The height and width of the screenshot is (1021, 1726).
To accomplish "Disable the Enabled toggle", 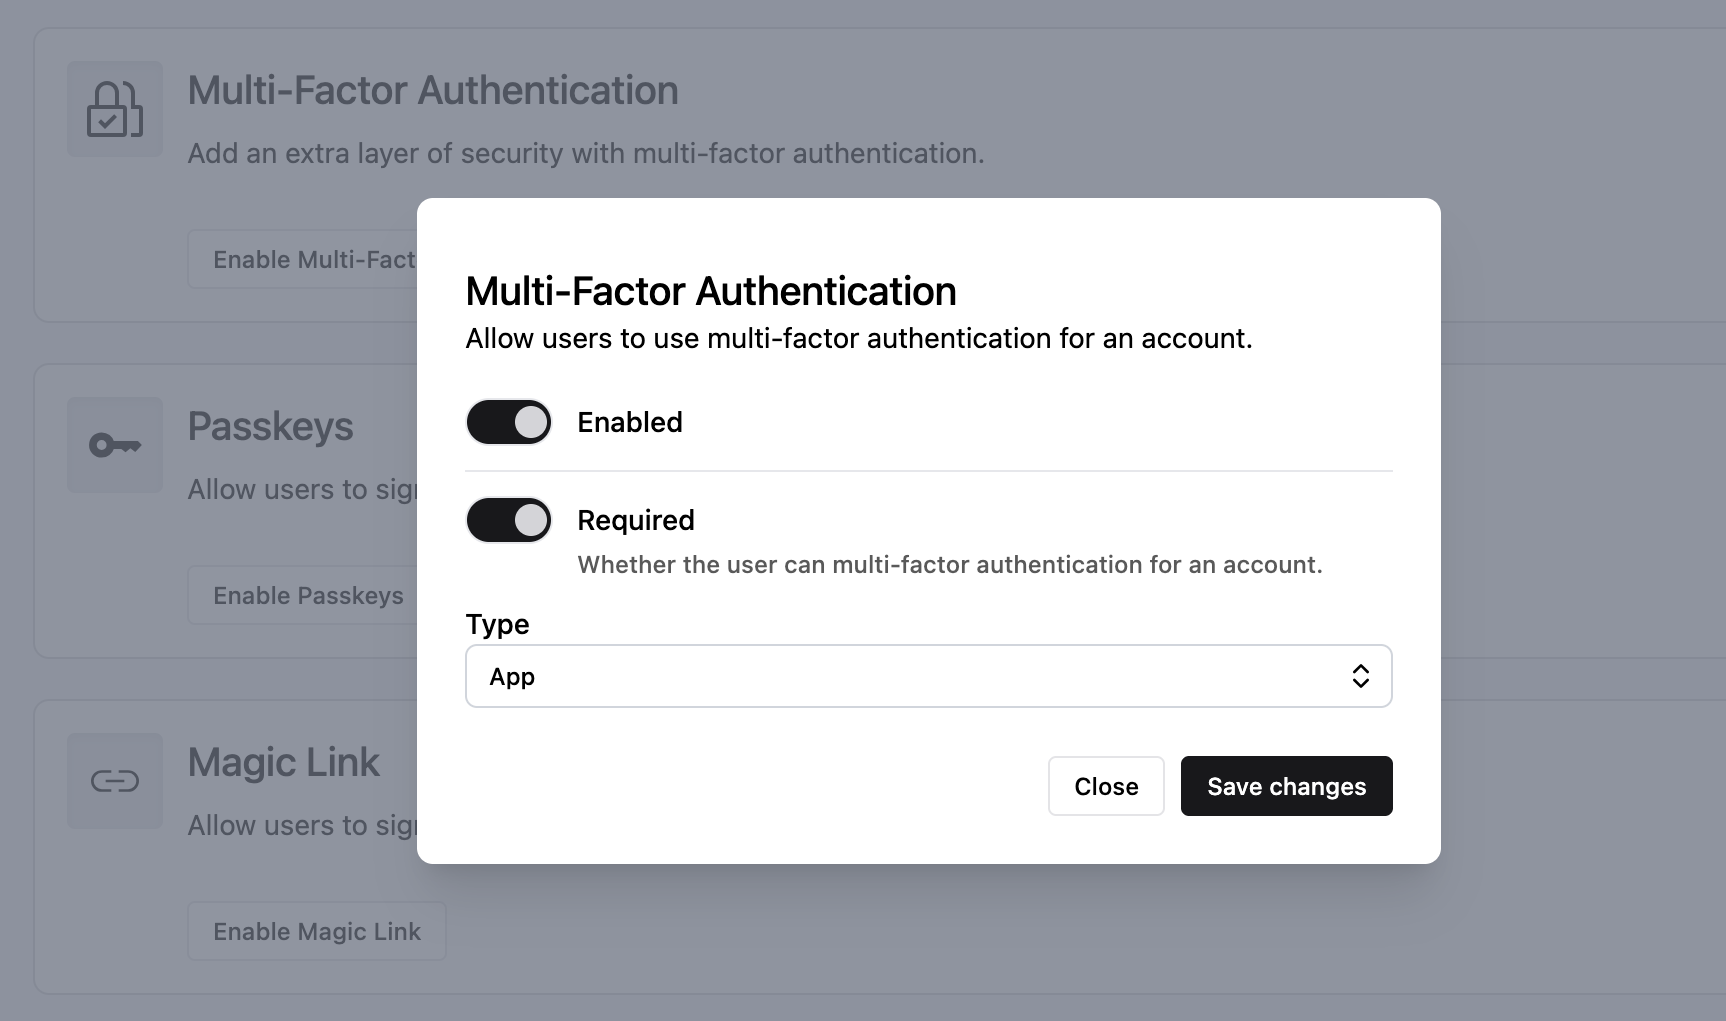I will (x=509, y=421).
